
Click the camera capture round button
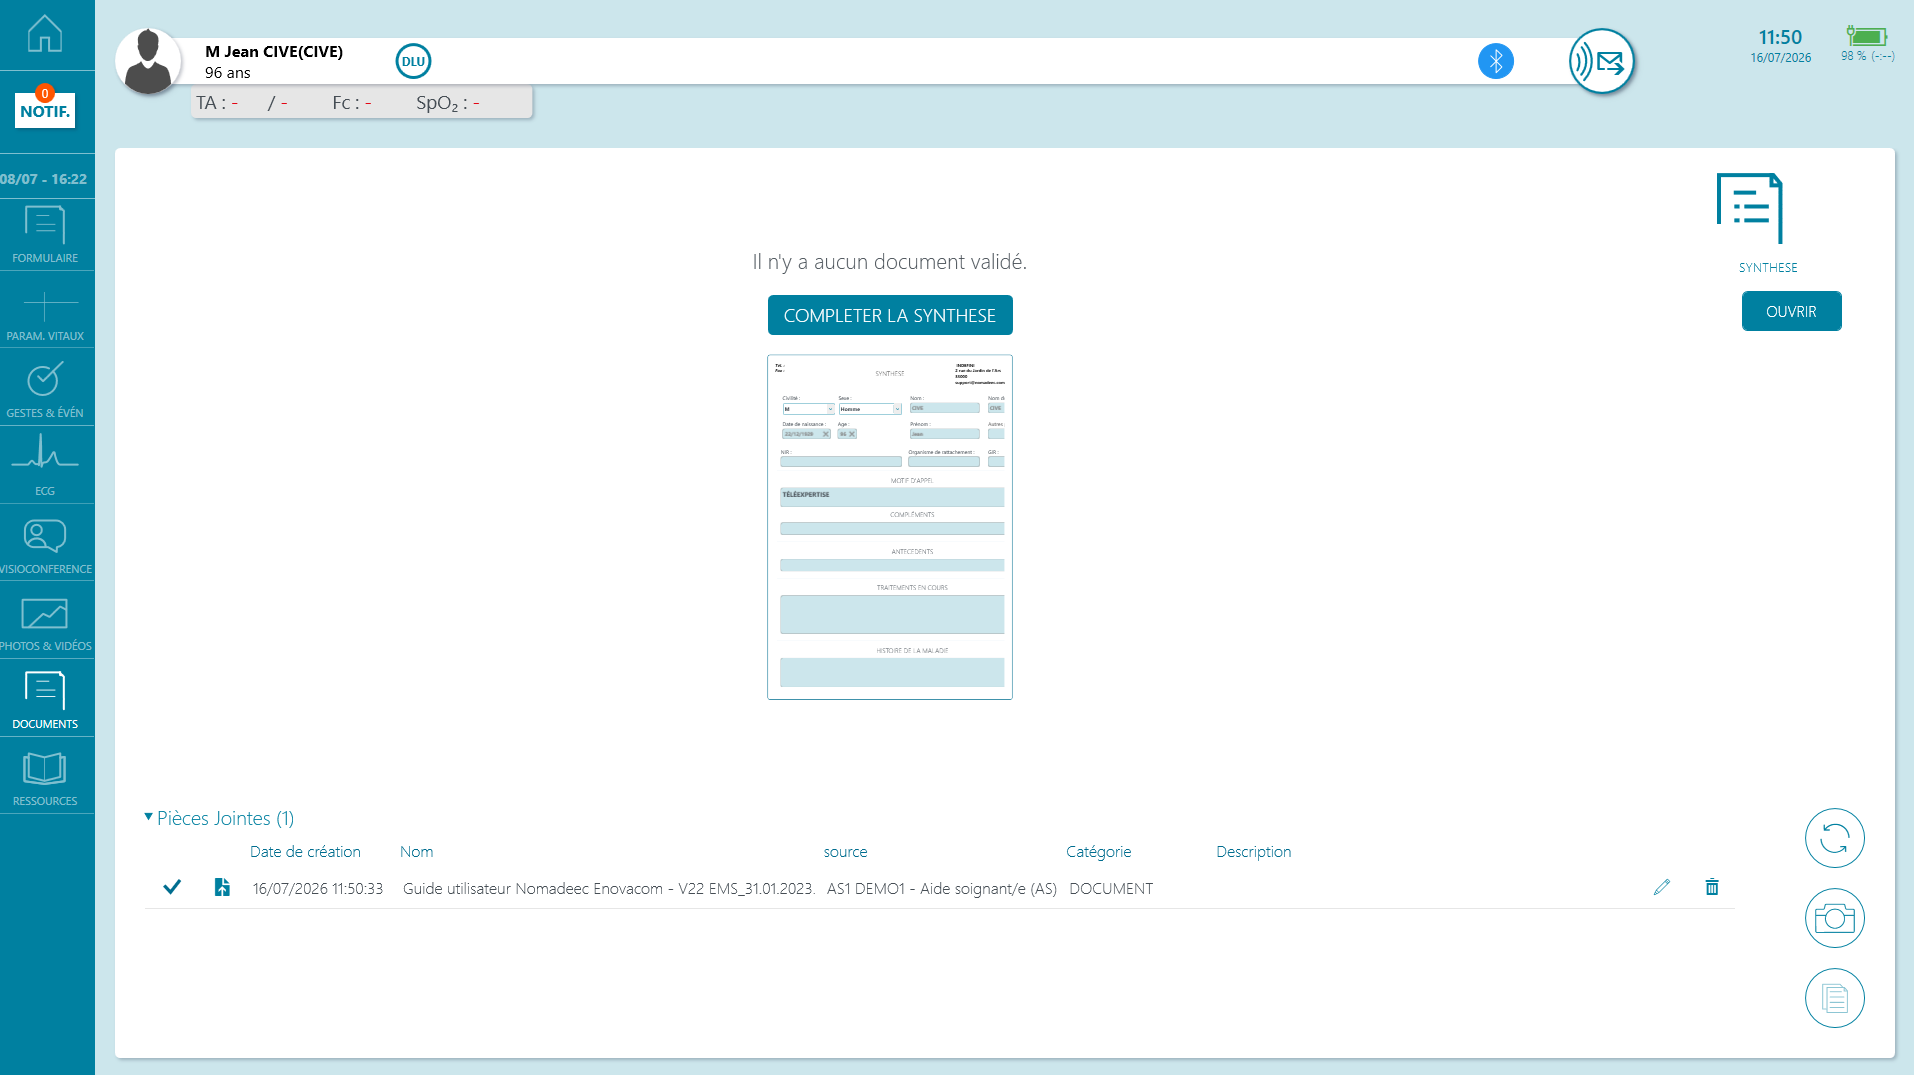(x=1834, y=918)
